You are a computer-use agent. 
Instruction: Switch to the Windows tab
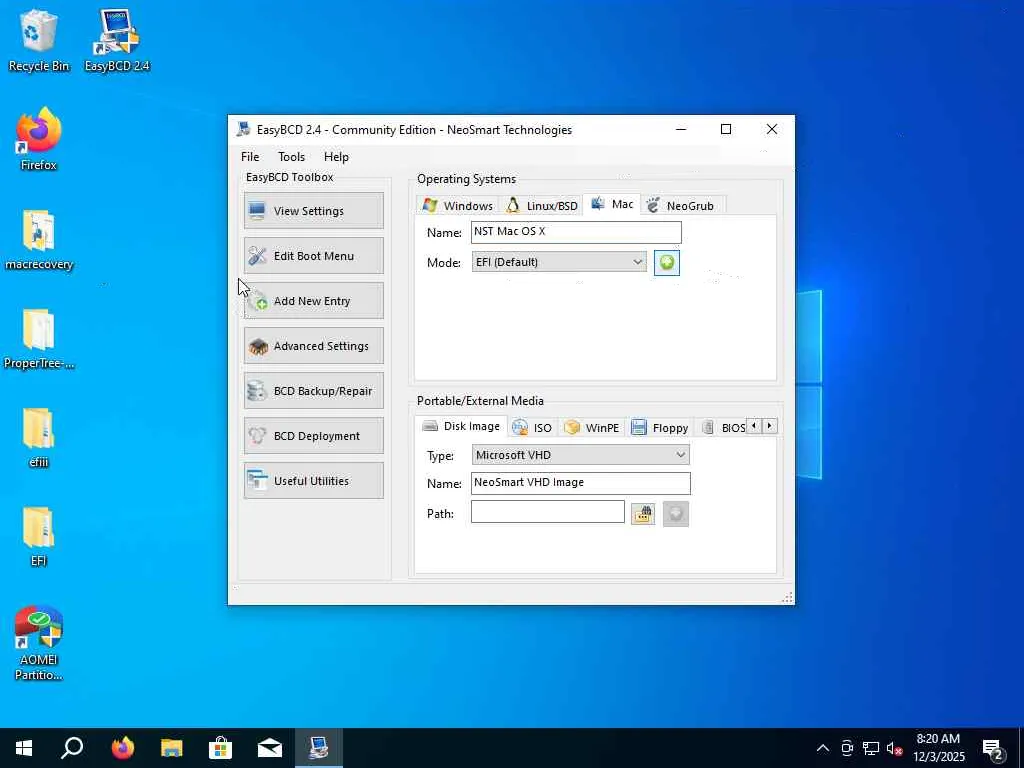(x=457, y=206)
